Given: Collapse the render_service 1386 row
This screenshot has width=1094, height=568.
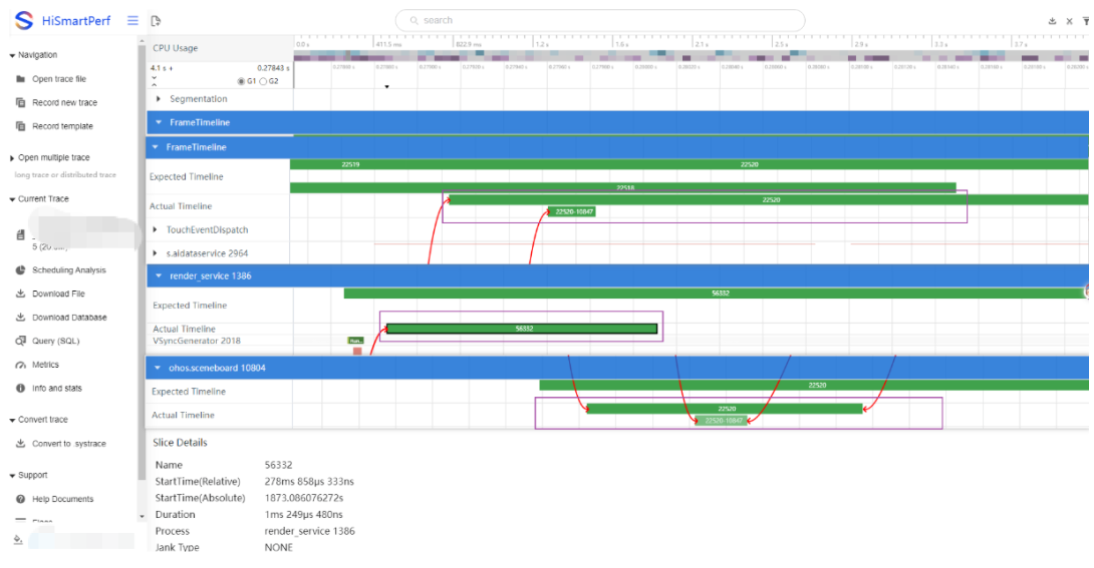Looking at the screenshot, I should tap(158, 276).
